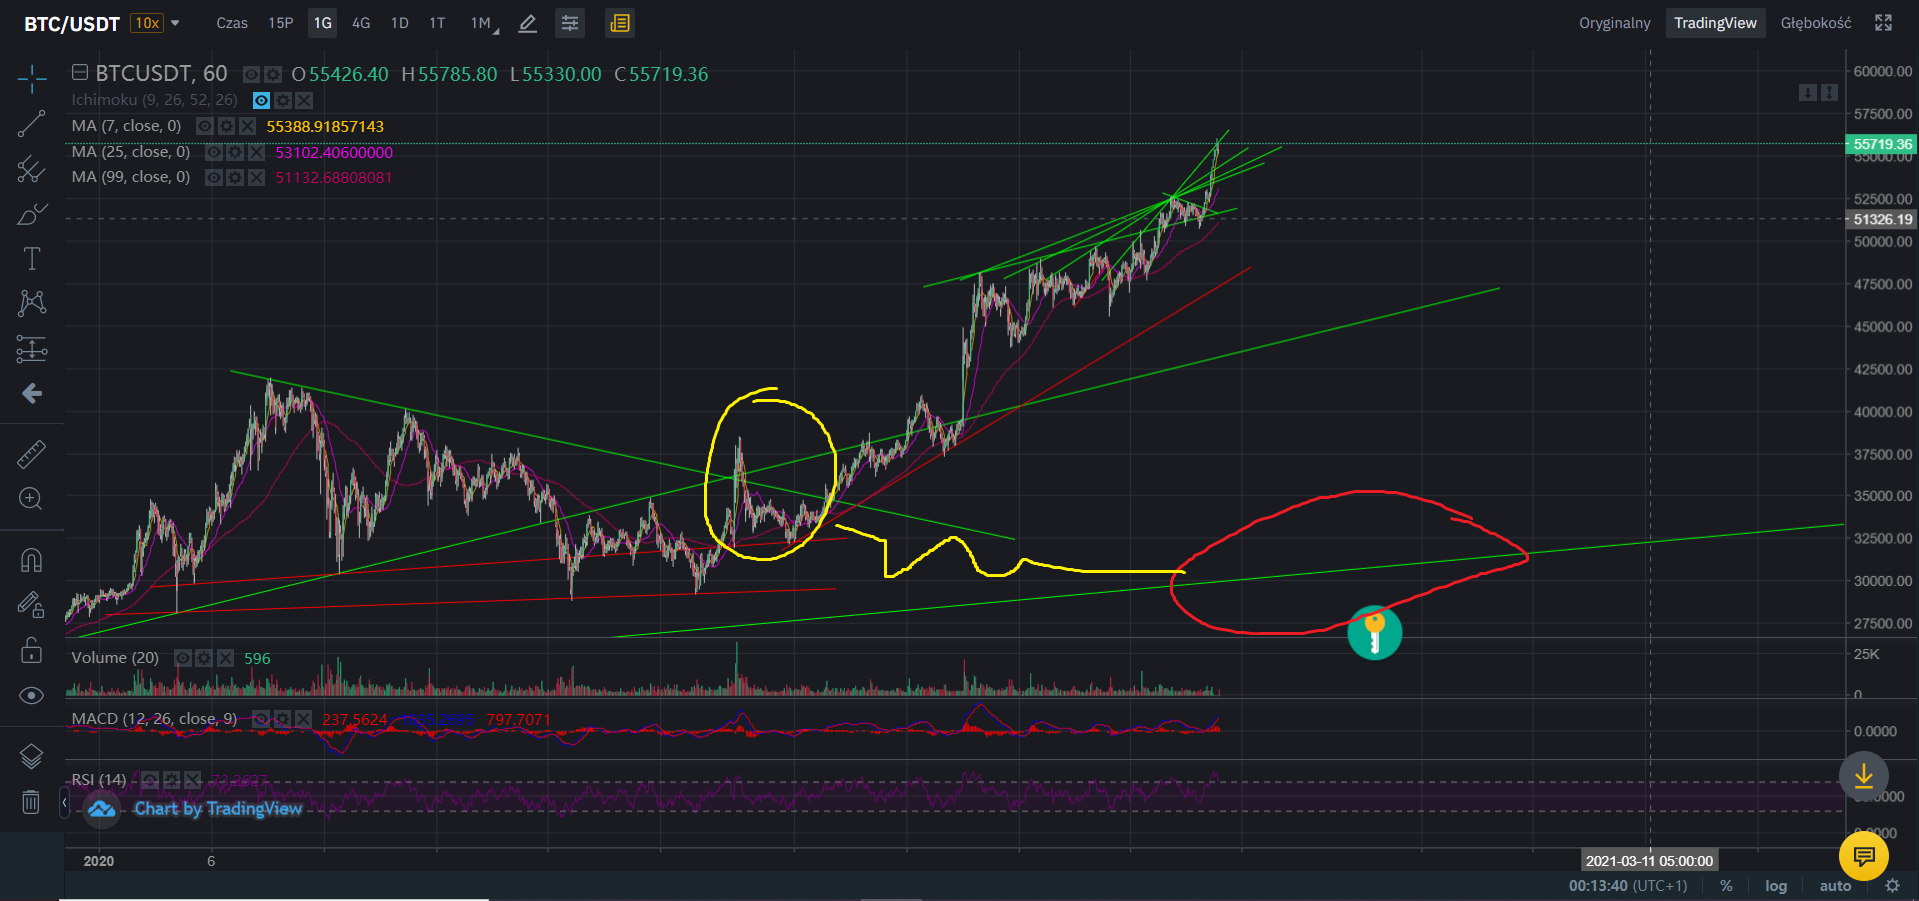
Task: Hide the MA 25 indicator
Action: [214, 152]
